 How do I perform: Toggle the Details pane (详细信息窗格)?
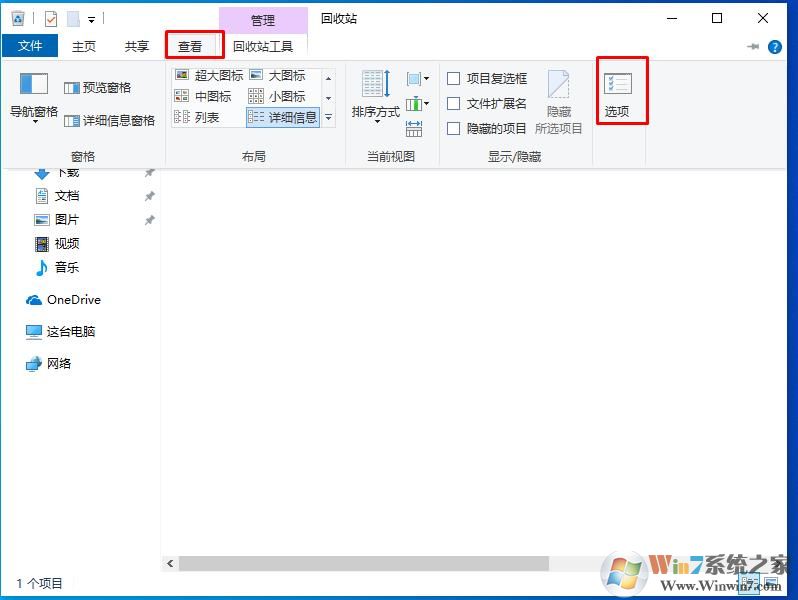[109, 121]
